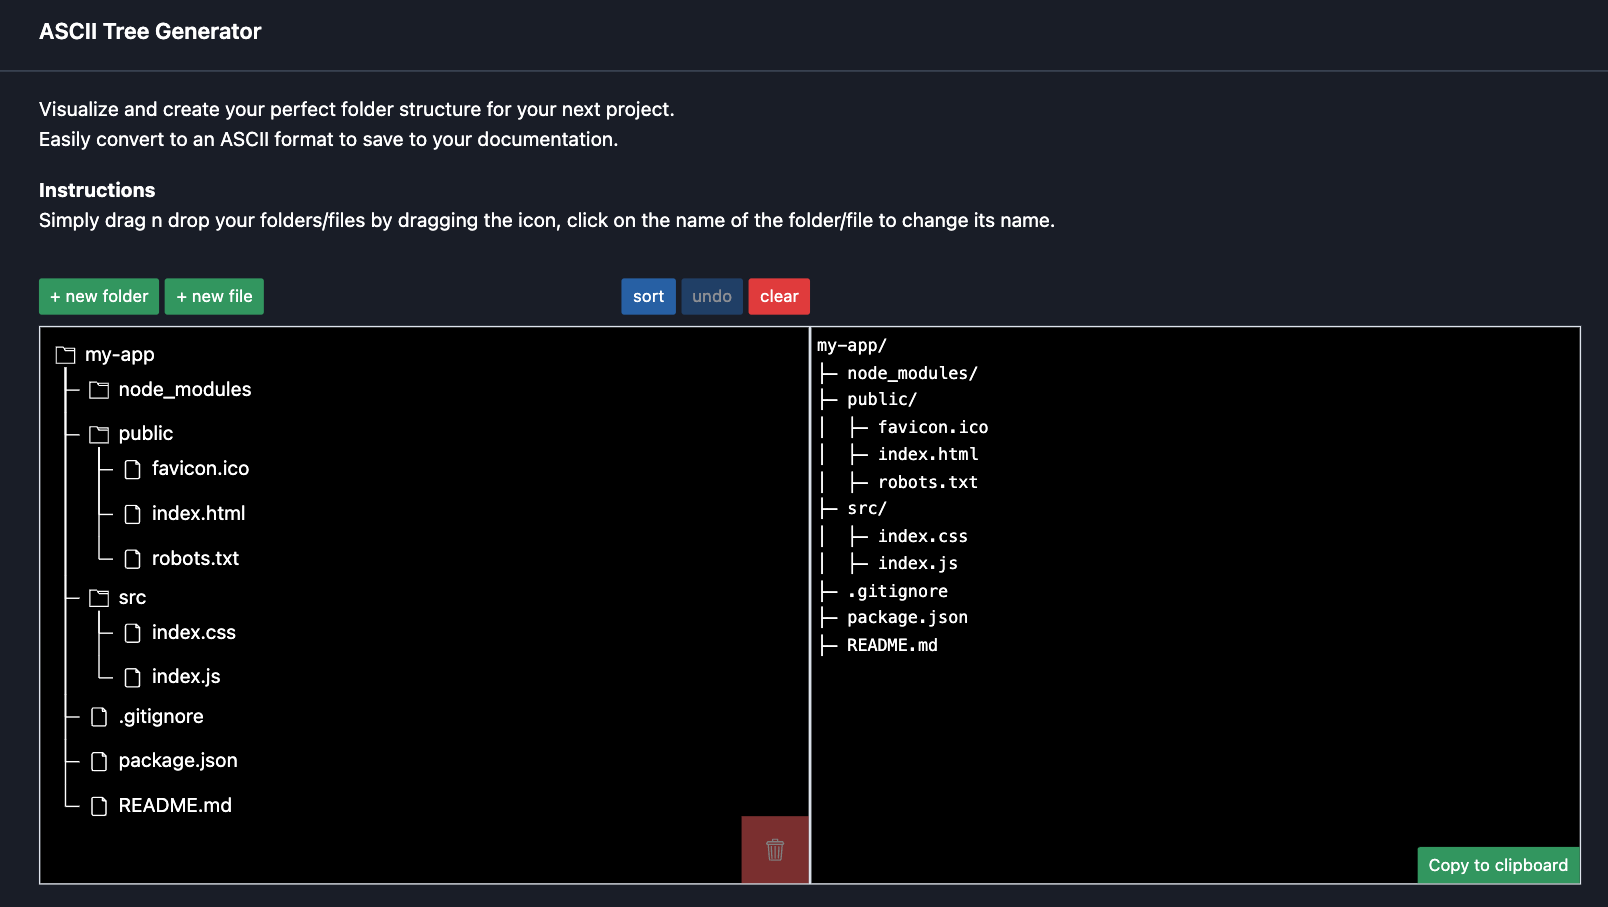Click the index.js file icon
1608x907 pixels.
132,678
